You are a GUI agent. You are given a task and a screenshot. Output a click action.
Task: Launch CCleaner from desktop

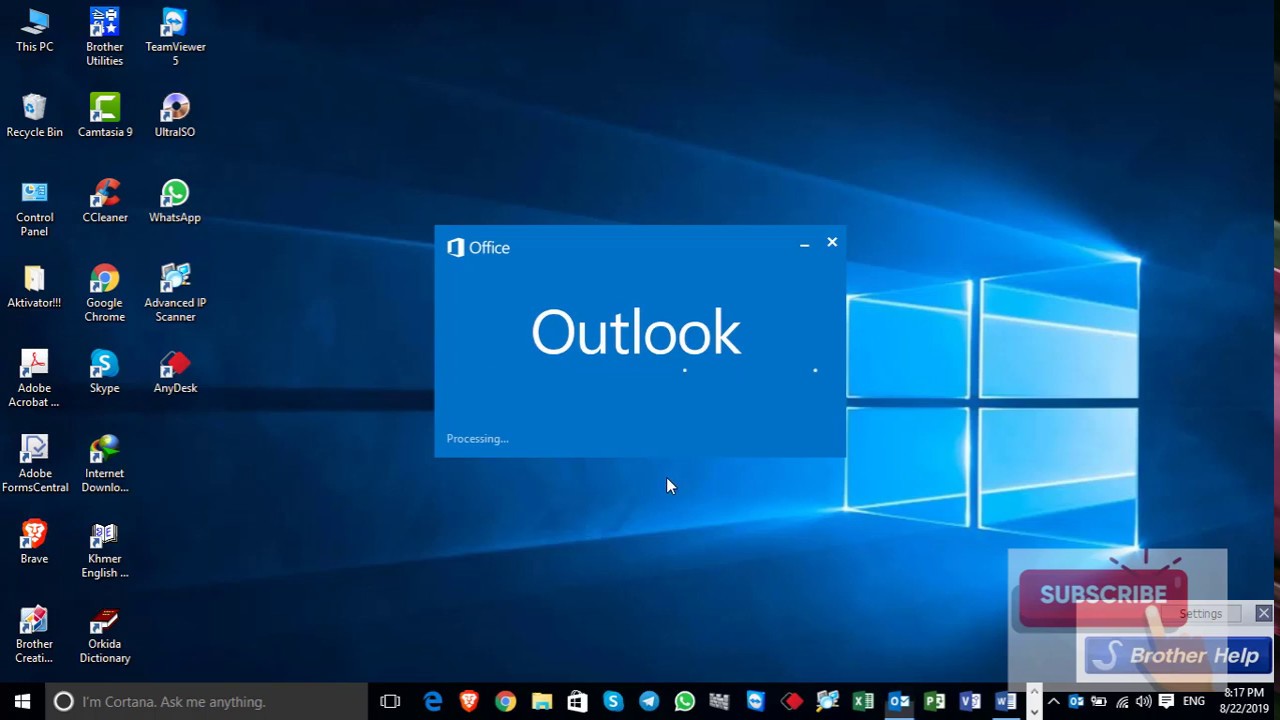click(105, 202)
